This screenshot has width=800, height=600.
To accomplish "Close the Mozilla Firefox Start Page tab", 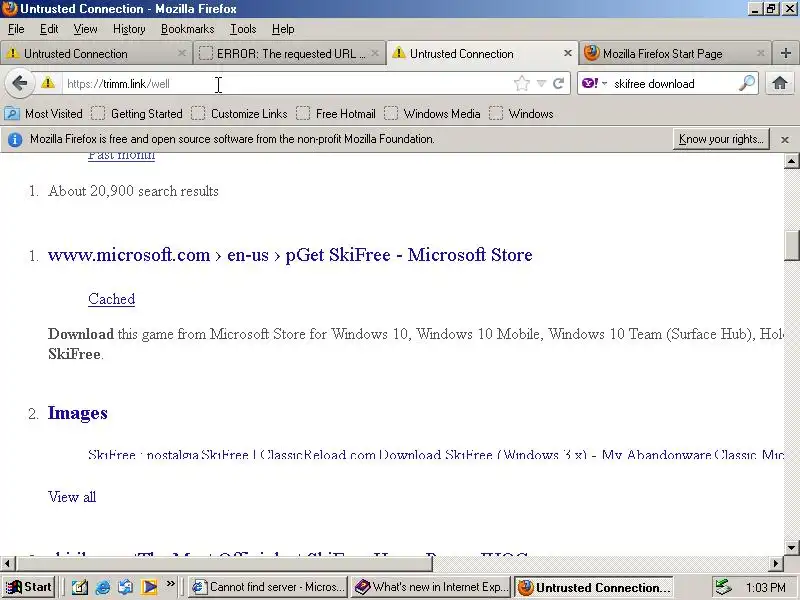I will [x=761, y=53].
